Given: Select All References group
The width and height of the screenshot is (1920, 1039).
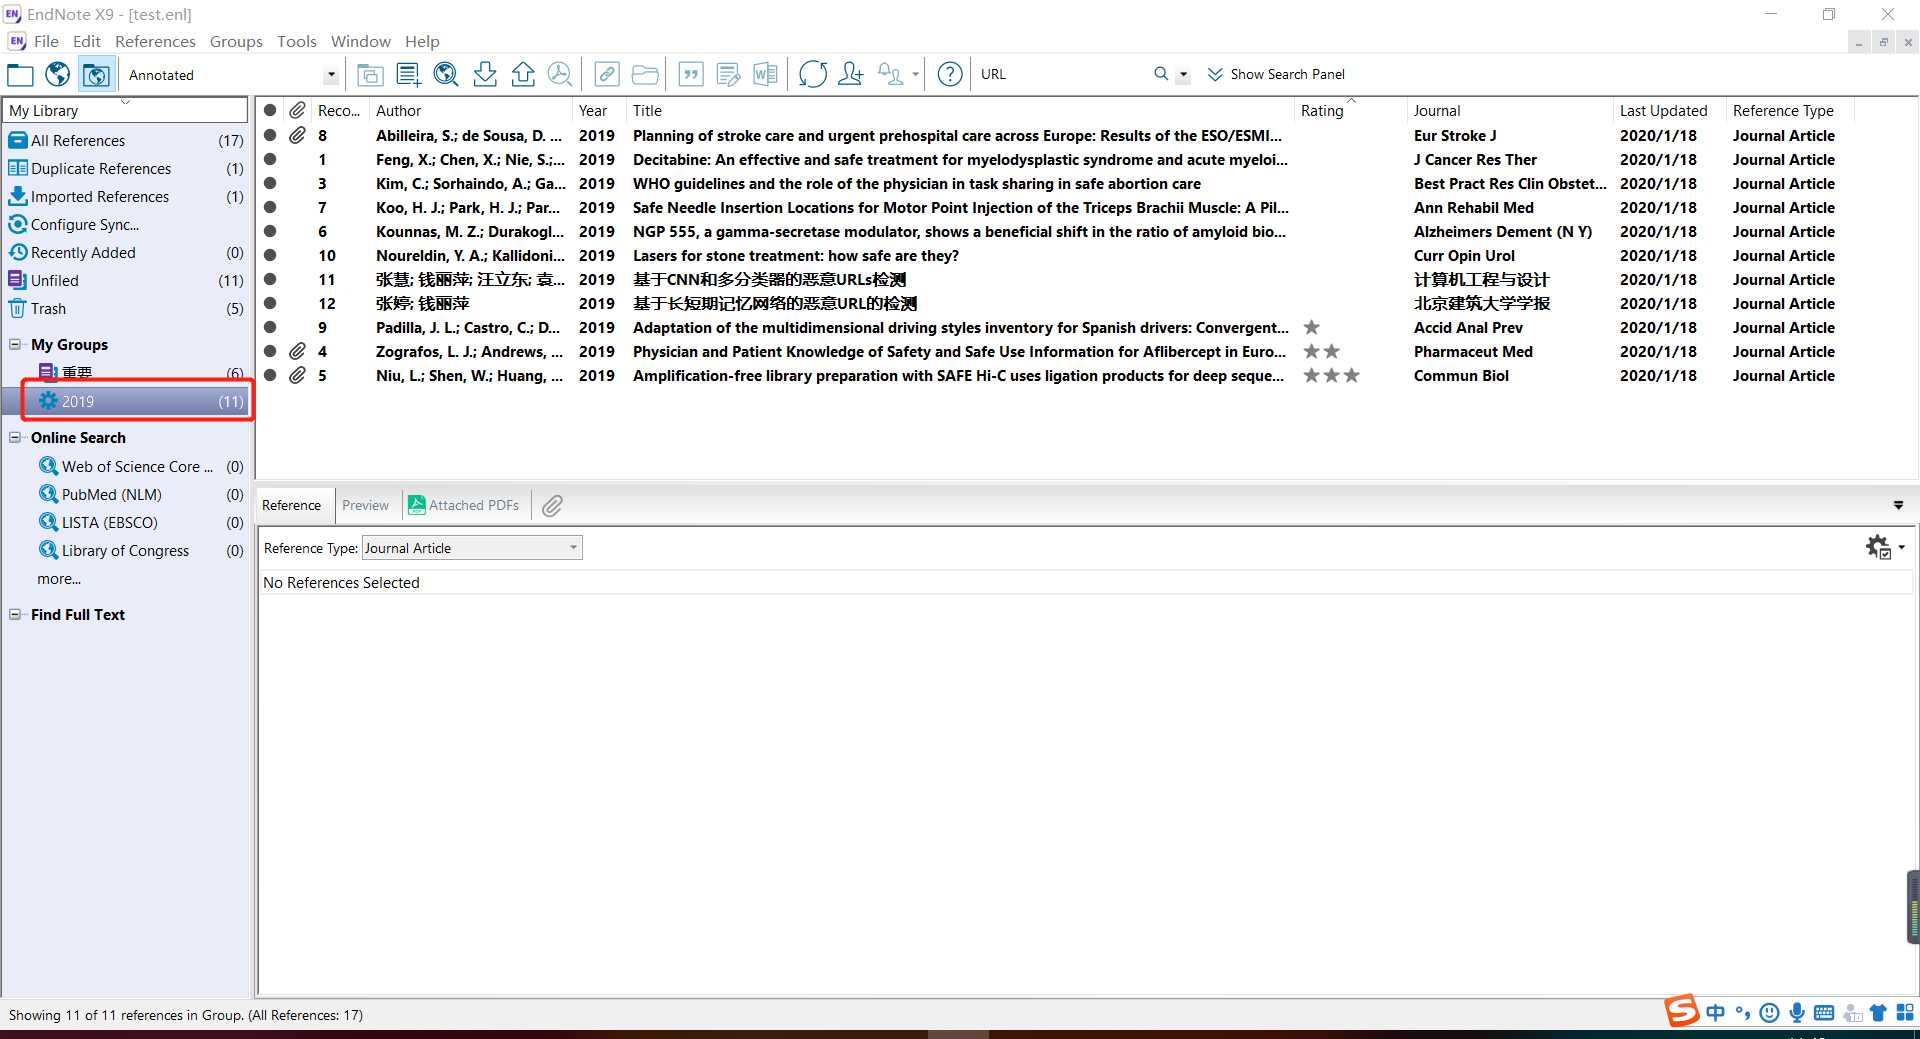Looking at the screenshot, I should pos(126,141).
